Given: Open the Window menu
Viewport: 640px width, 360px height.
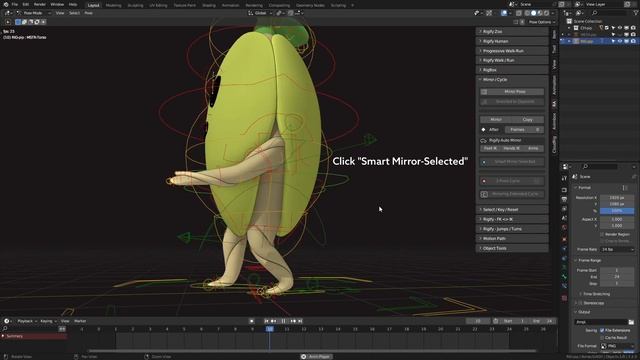Looking at the screenshot, I should (57, 4).
